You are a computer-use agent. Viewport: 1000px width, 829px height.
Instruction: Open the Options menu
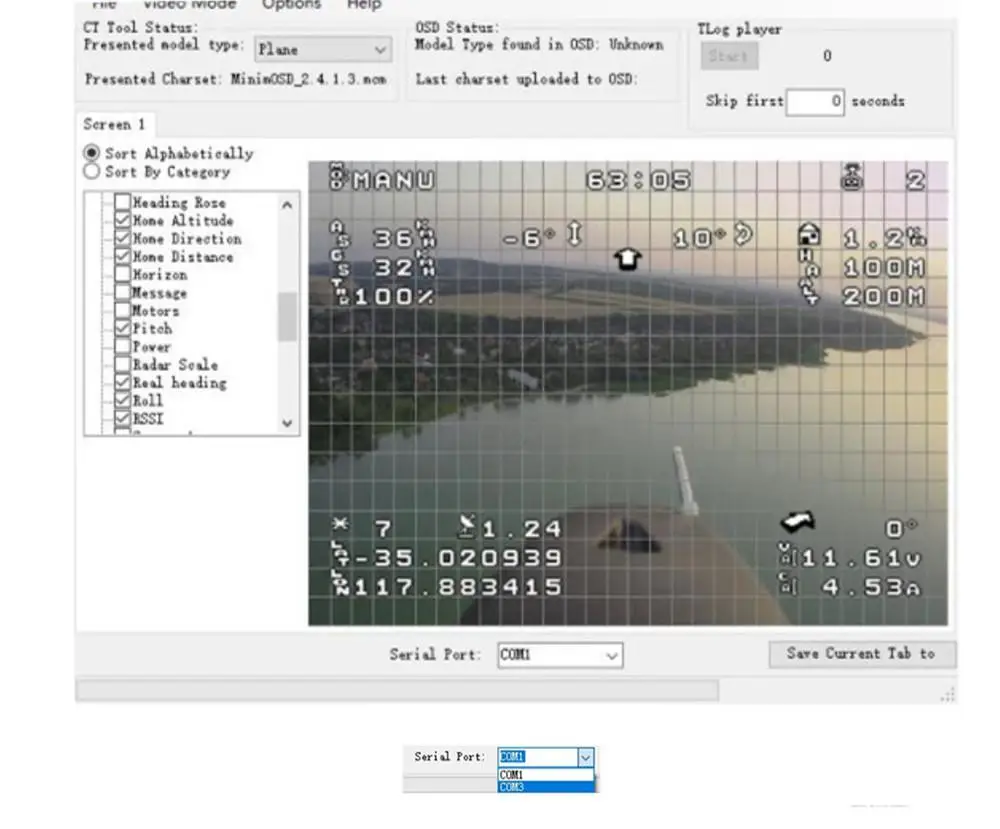(x=291, y=4)
